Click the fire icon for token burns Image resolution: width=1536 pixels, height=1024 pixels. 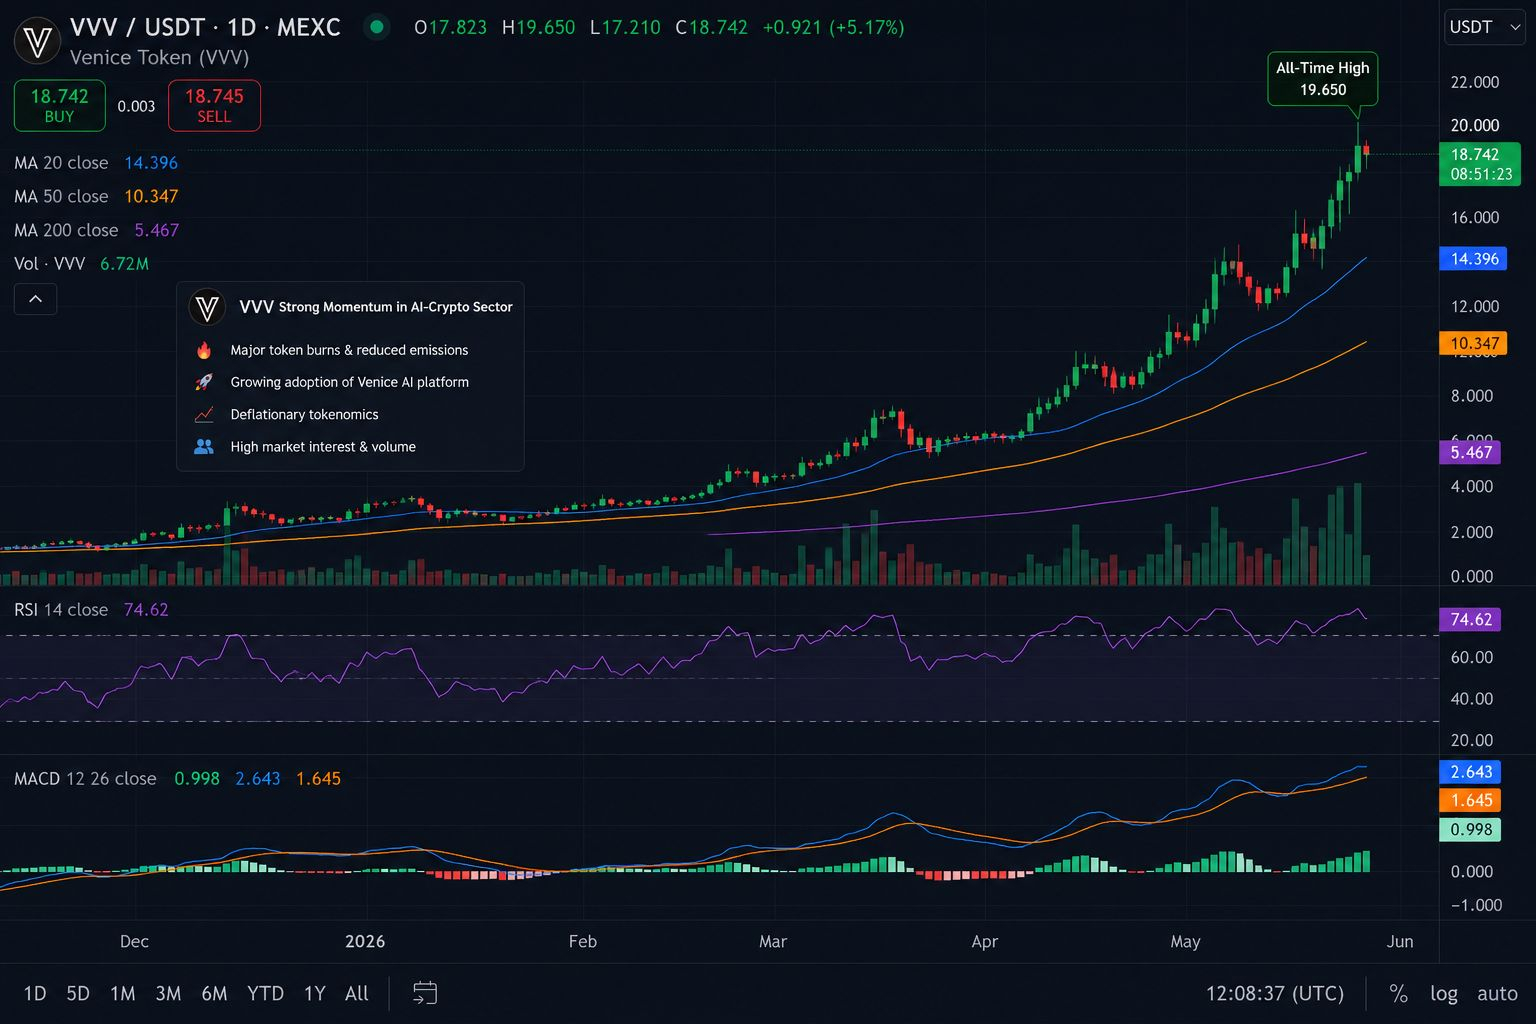tap(204, 350)
